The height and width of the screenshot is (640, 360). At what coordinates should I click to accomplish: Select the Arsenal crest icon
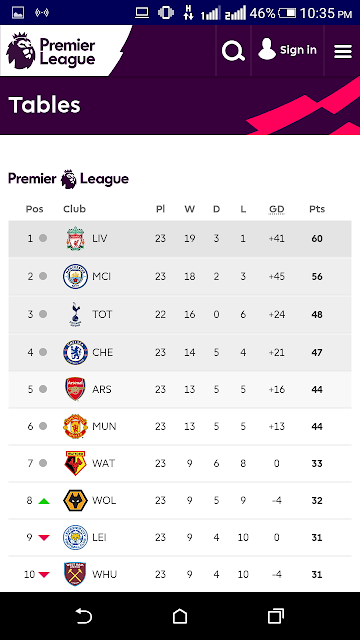(x=75, y=389)
